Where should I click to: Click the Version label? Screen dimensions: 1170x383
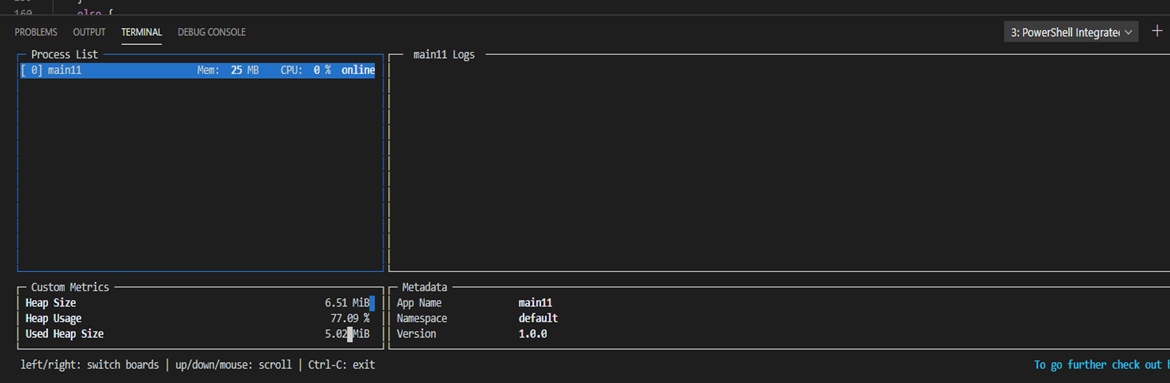click(x=416, y=334)
